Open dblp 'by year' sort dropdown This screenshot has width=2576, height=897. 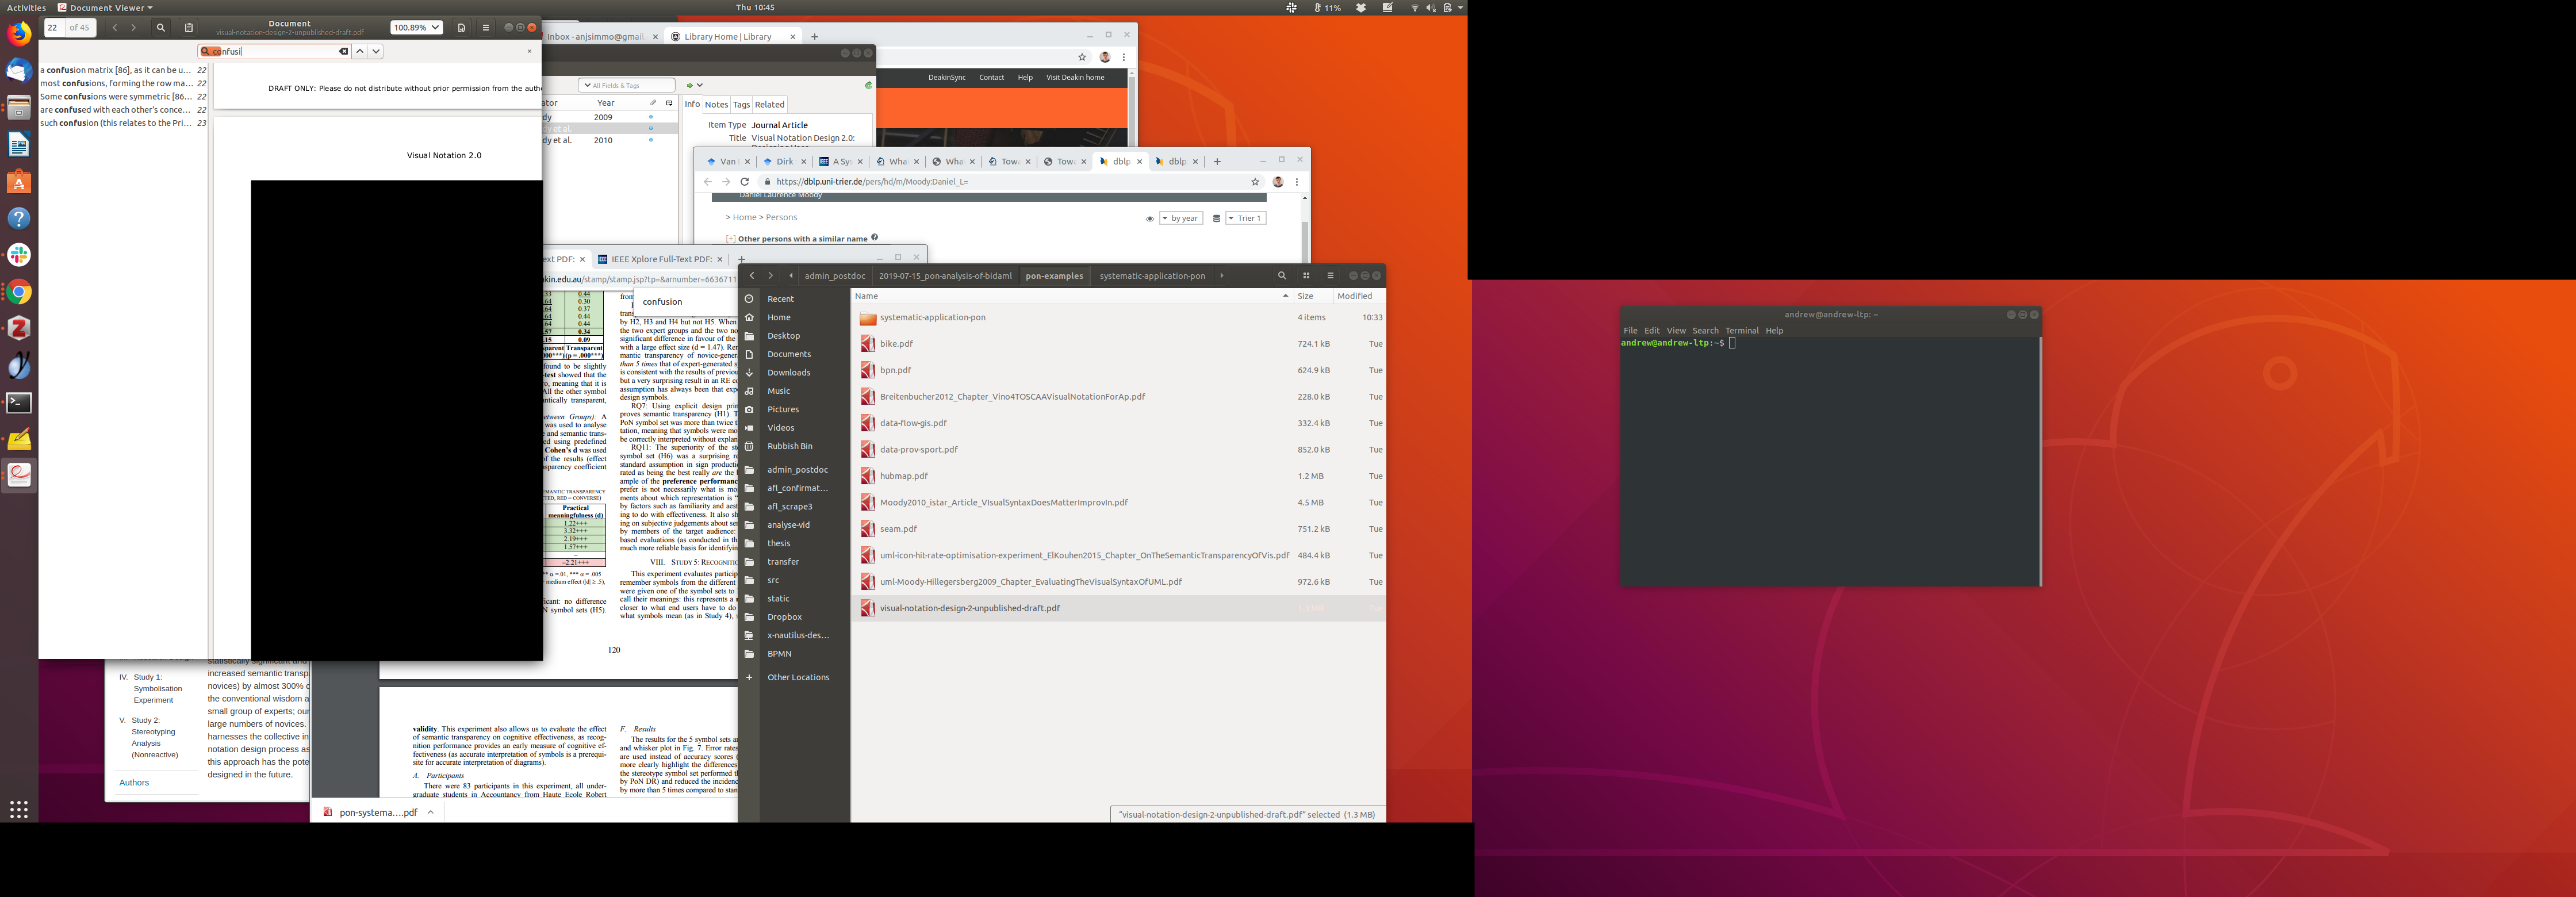1181,218
